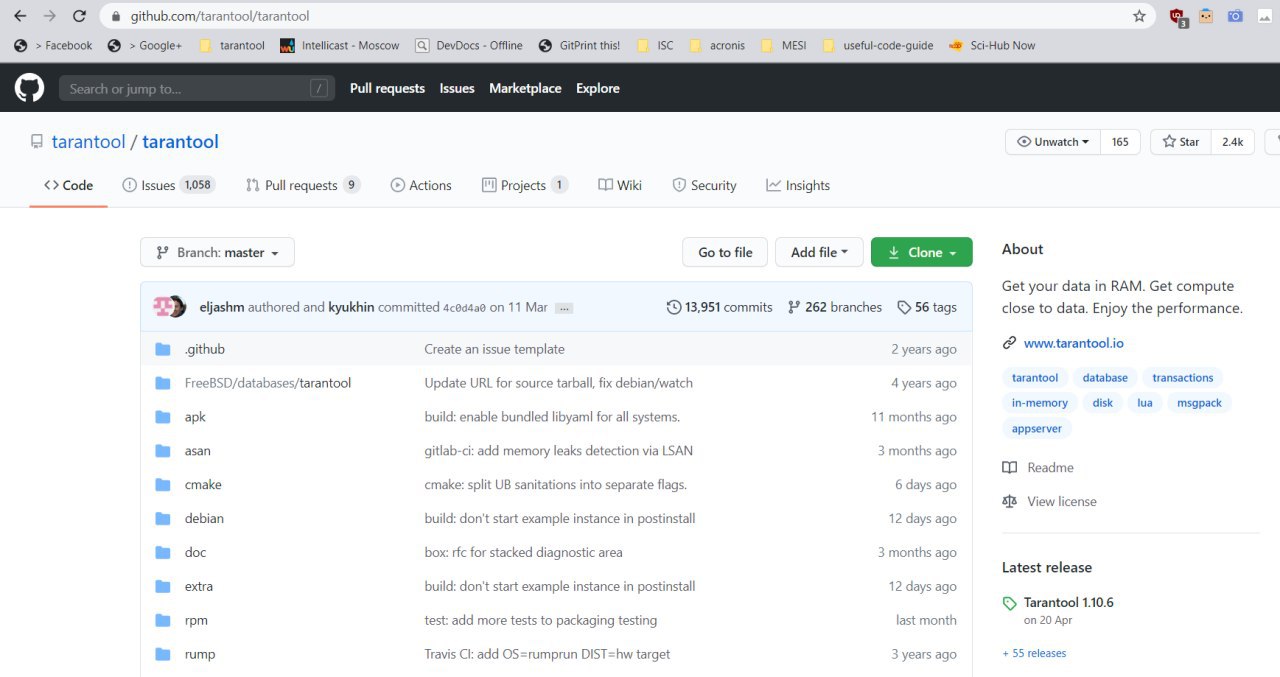Click the commit author avatars
1280x677 pixels.
point(170,307)
